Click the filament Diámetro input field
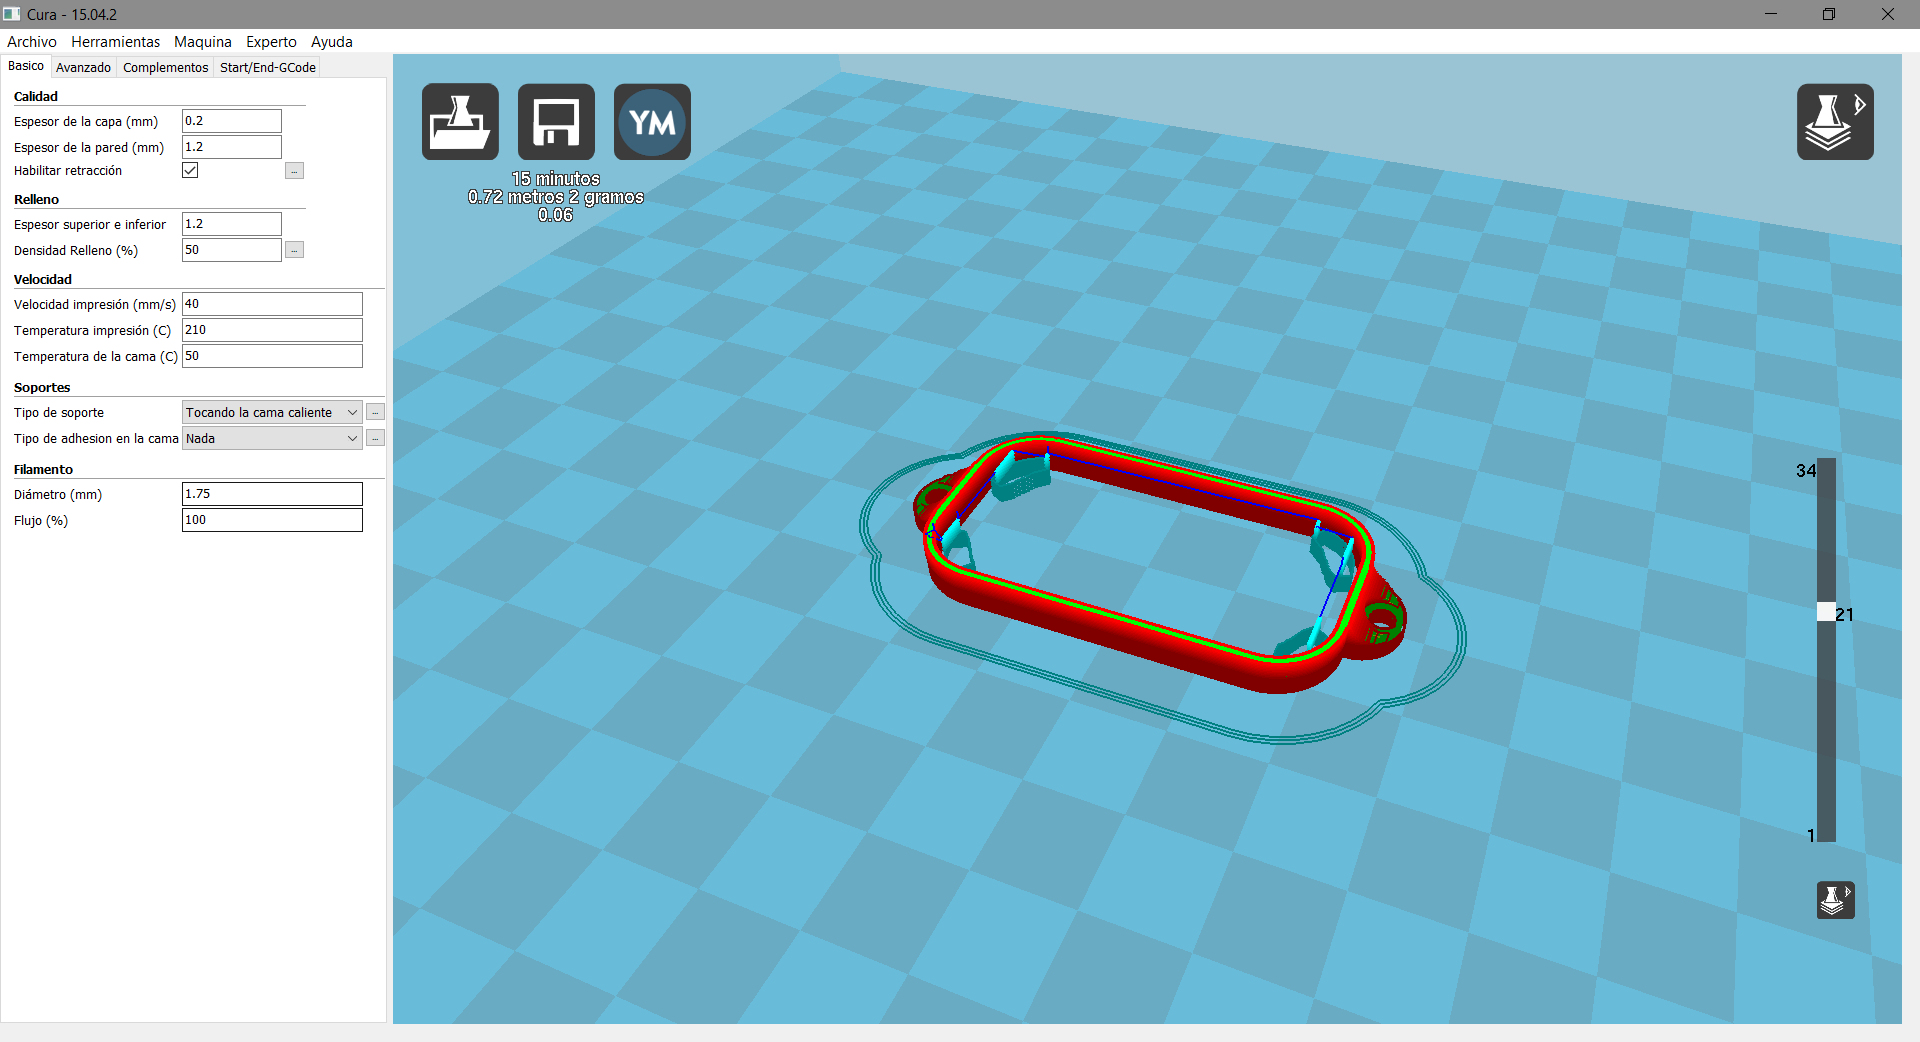1920x1042 pixels. [x=272, y=494]
